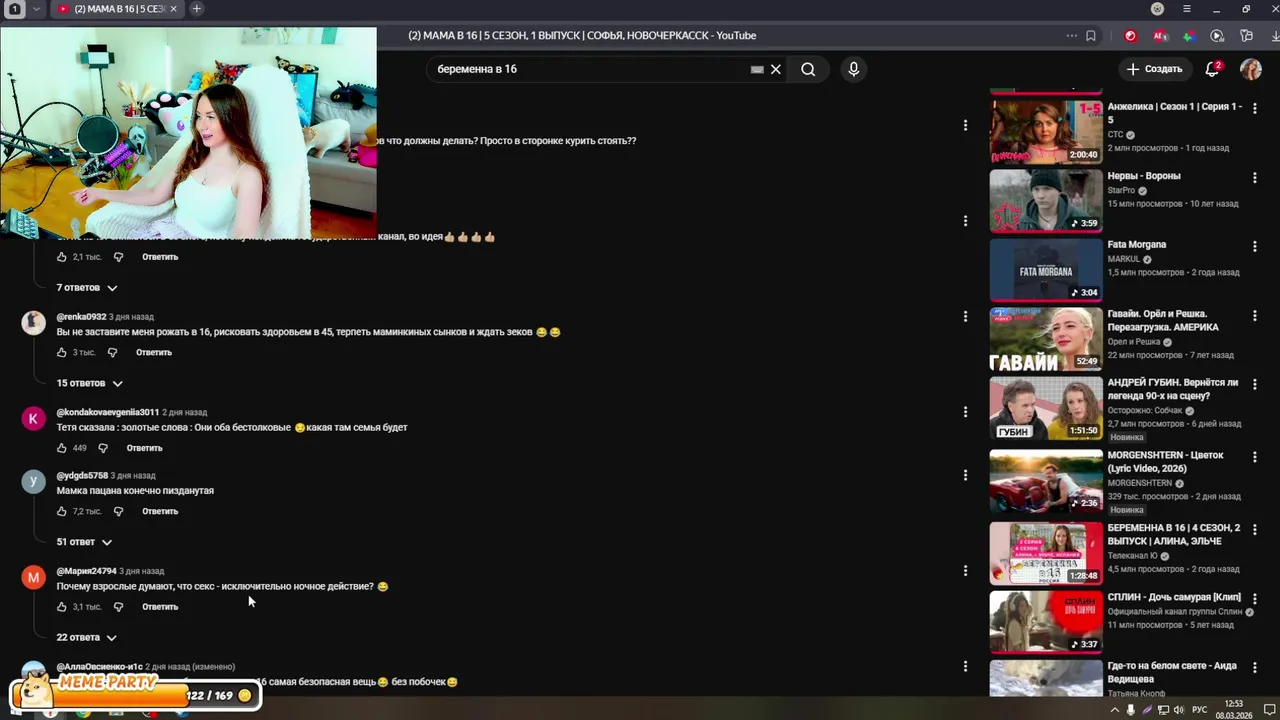
Task: Open the browser extensions puzzle icon
Action: point(1246,36)
